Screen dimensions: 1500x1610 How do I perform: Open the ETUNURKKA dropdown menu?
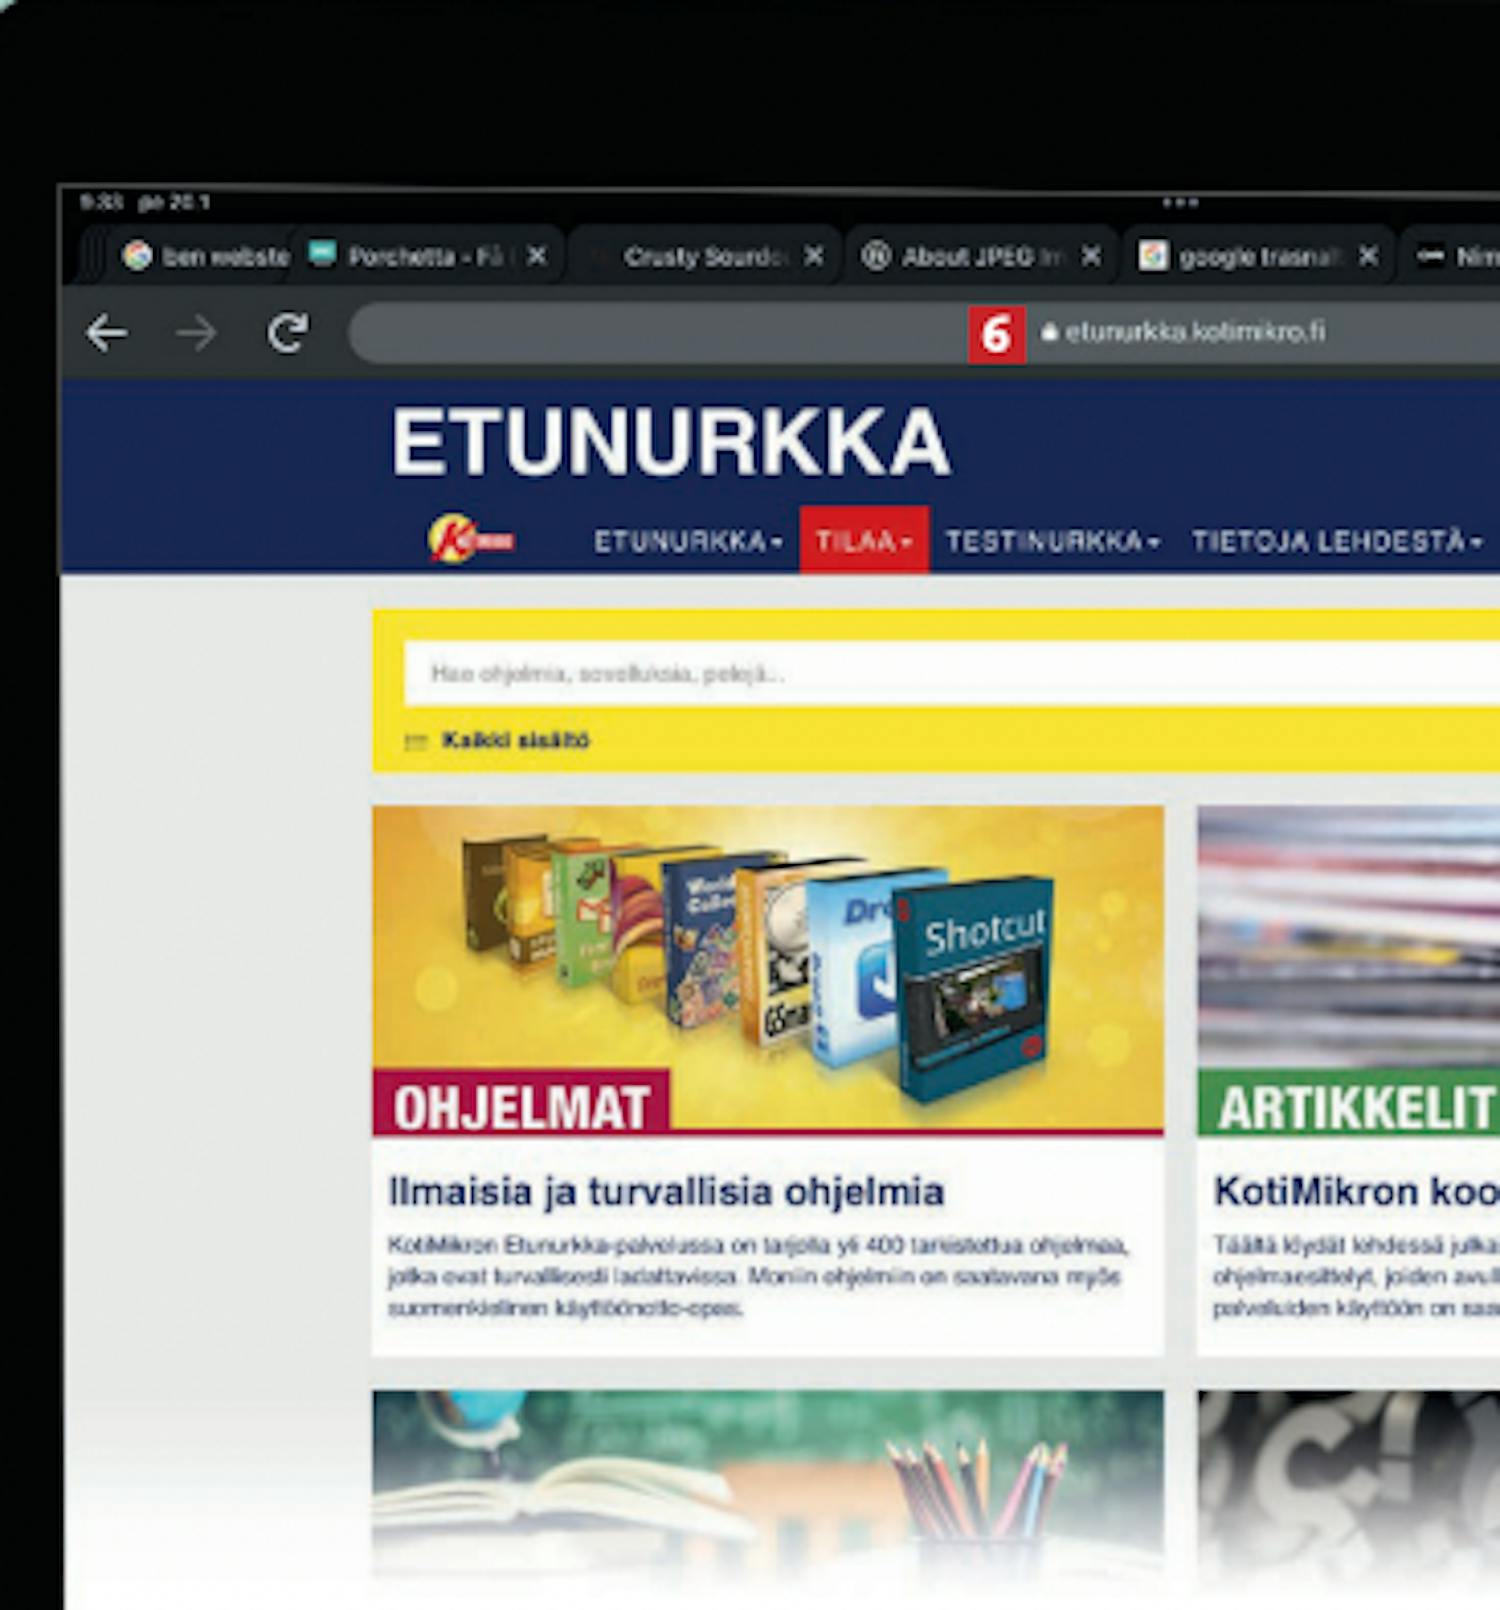pos(688,542)
